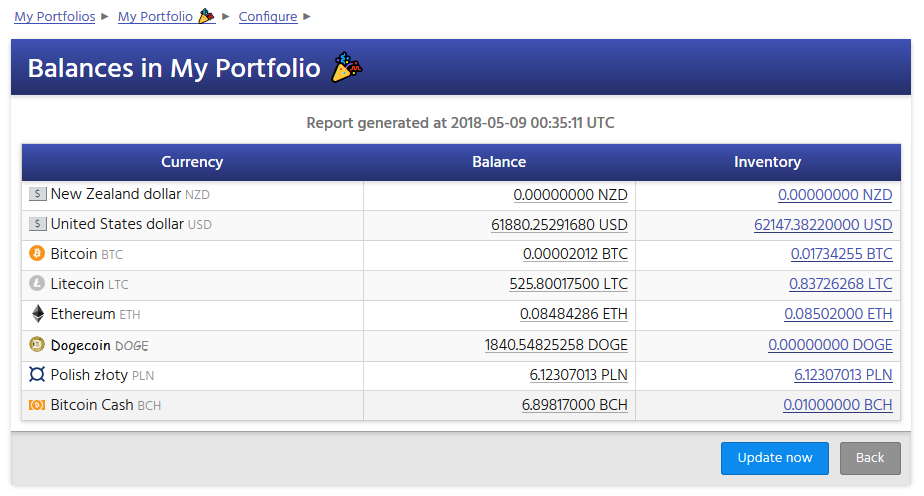924x496 pixels.
Task: Open the USD inventory value link
Action: (823, 225)
